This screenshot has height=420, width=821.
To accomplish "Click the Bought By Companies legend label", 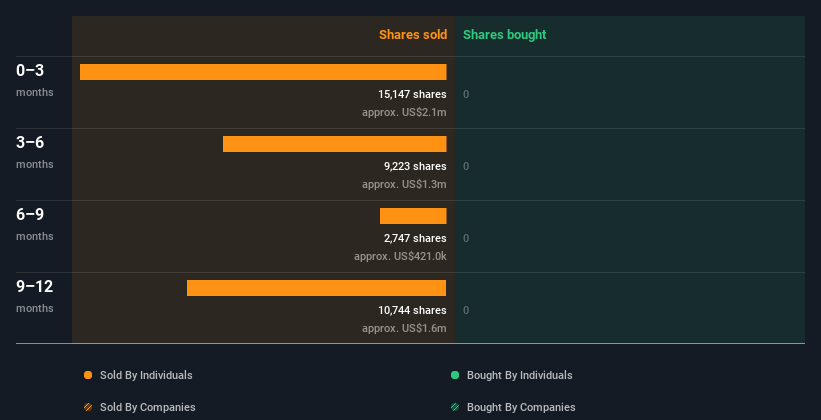I will point(521,408).
